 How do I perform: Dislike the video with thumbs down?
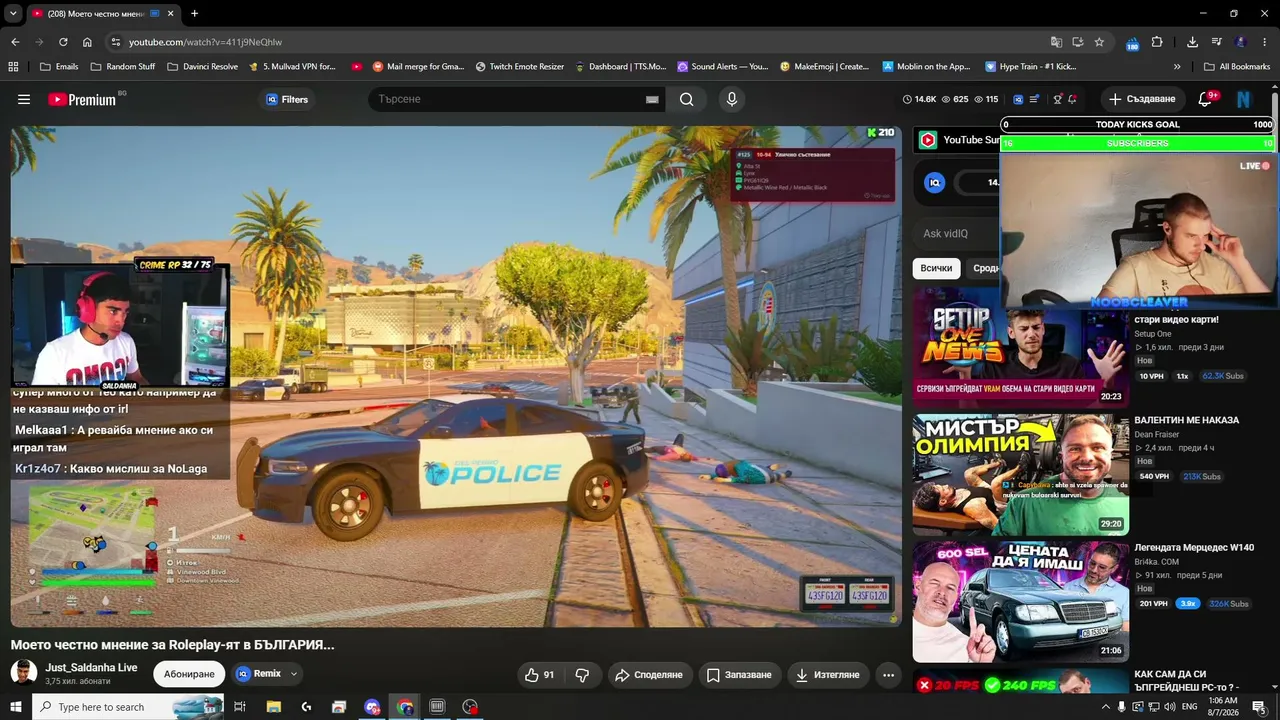click(582, 675)
